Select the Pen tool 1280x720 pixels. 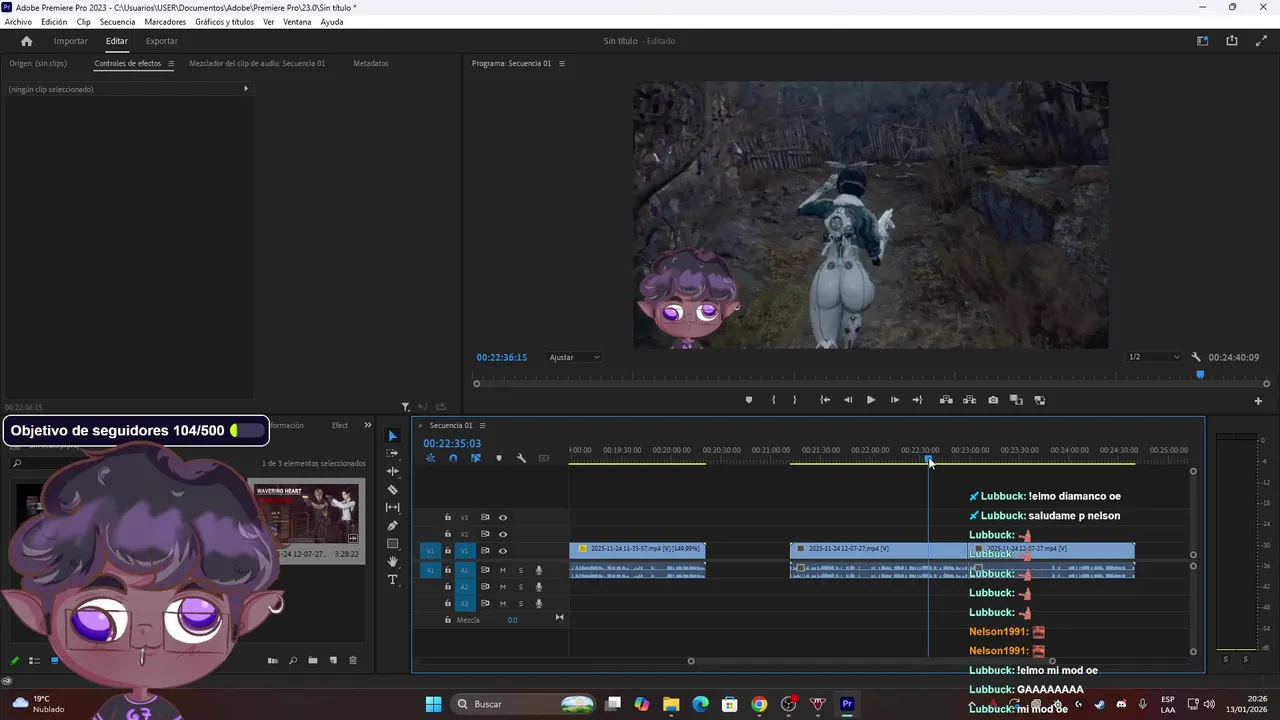point(393,525)
